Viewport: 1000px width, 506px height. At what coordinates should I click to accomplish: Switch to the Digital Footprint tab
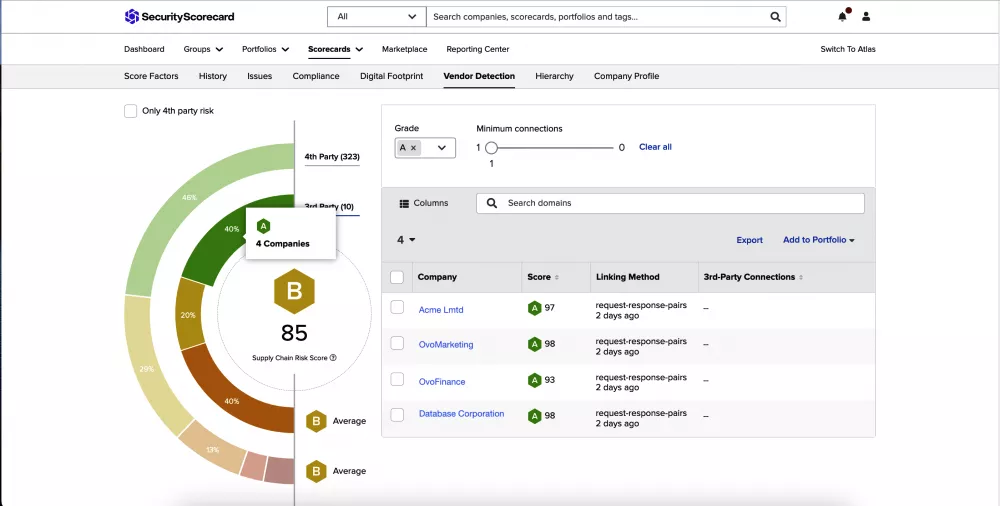click(x=392, y=76)
